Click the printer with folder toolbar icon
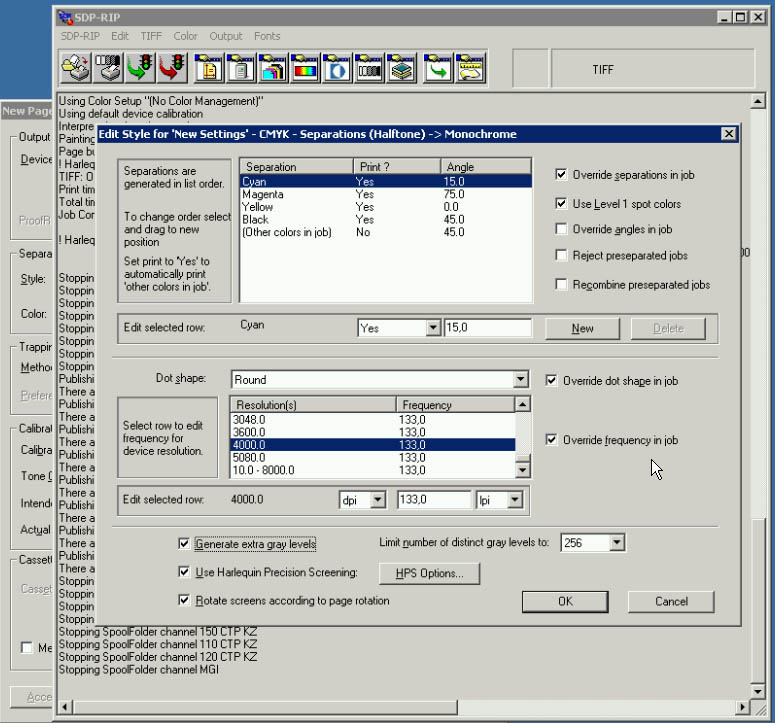This screenshot has width=775, height=723. pos(77,68)
